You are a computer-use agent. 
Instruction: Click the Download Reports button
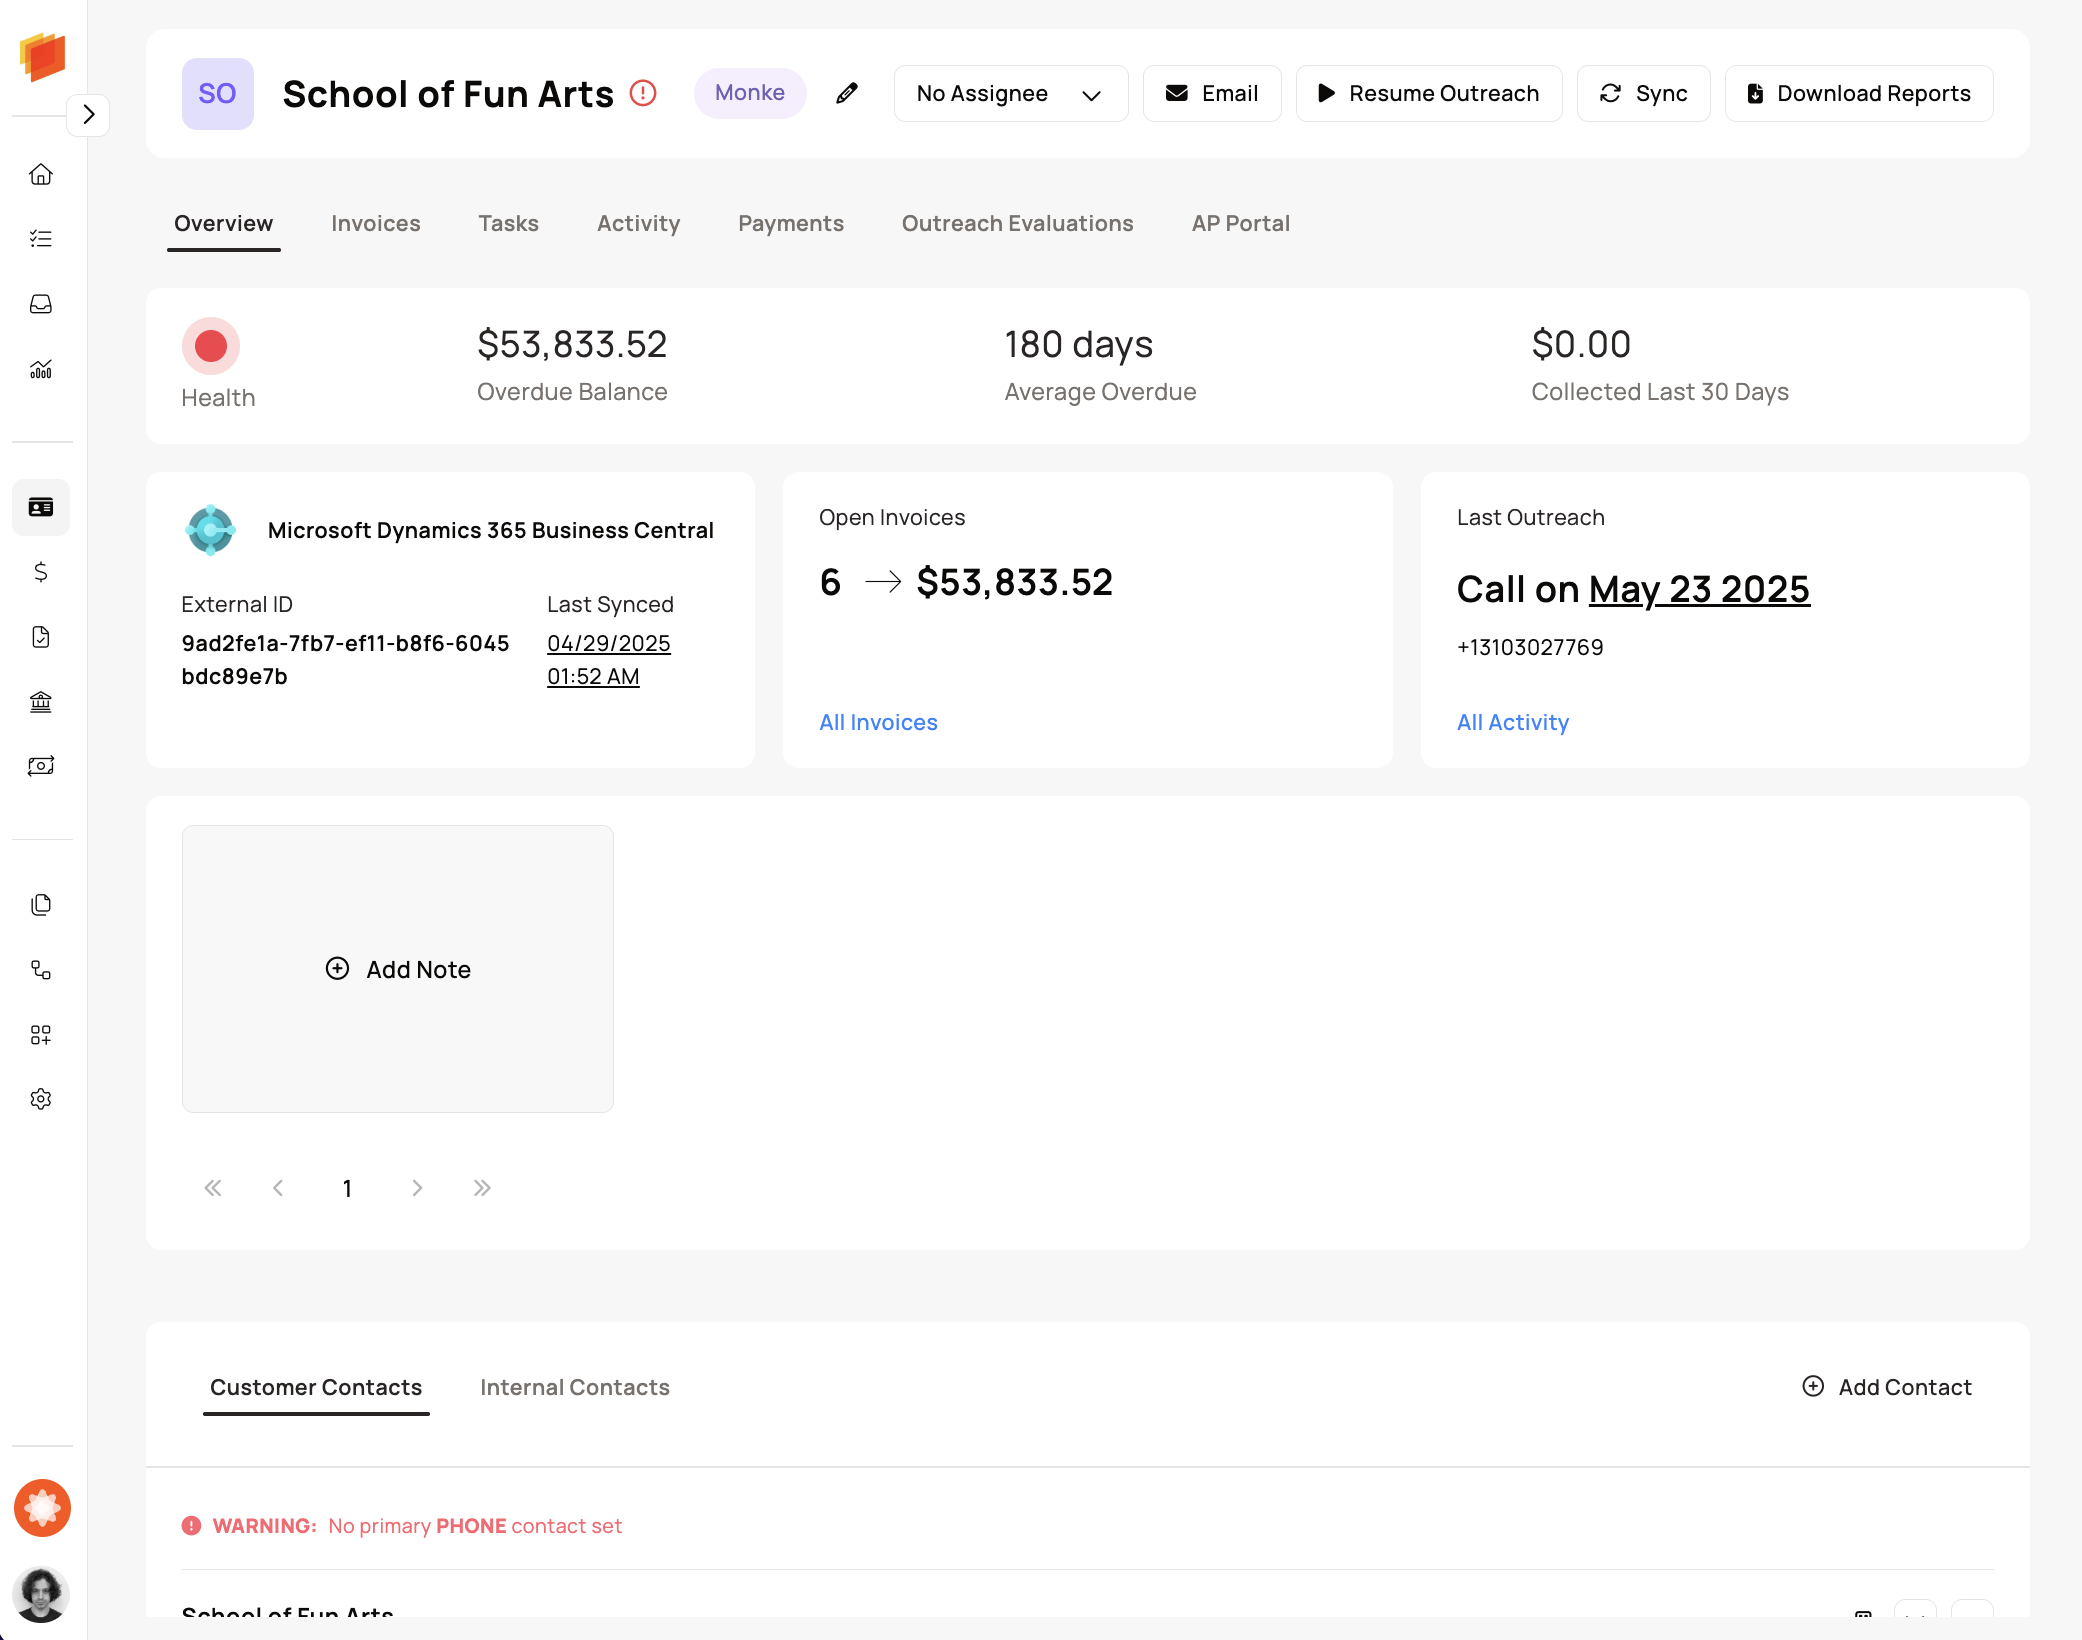[x=1858, y=93]
